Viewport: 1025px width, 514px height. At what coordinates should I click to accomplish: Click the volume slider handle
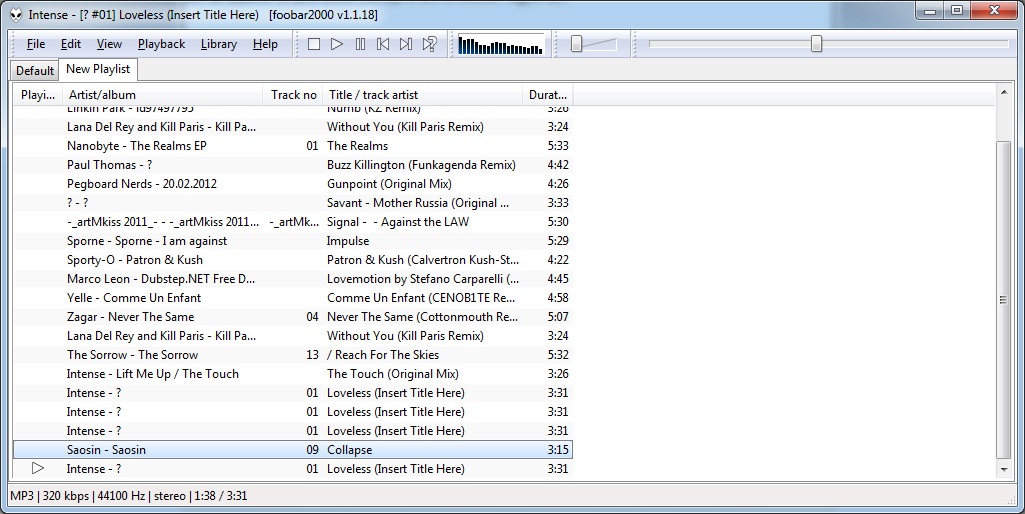coord(576,44)
